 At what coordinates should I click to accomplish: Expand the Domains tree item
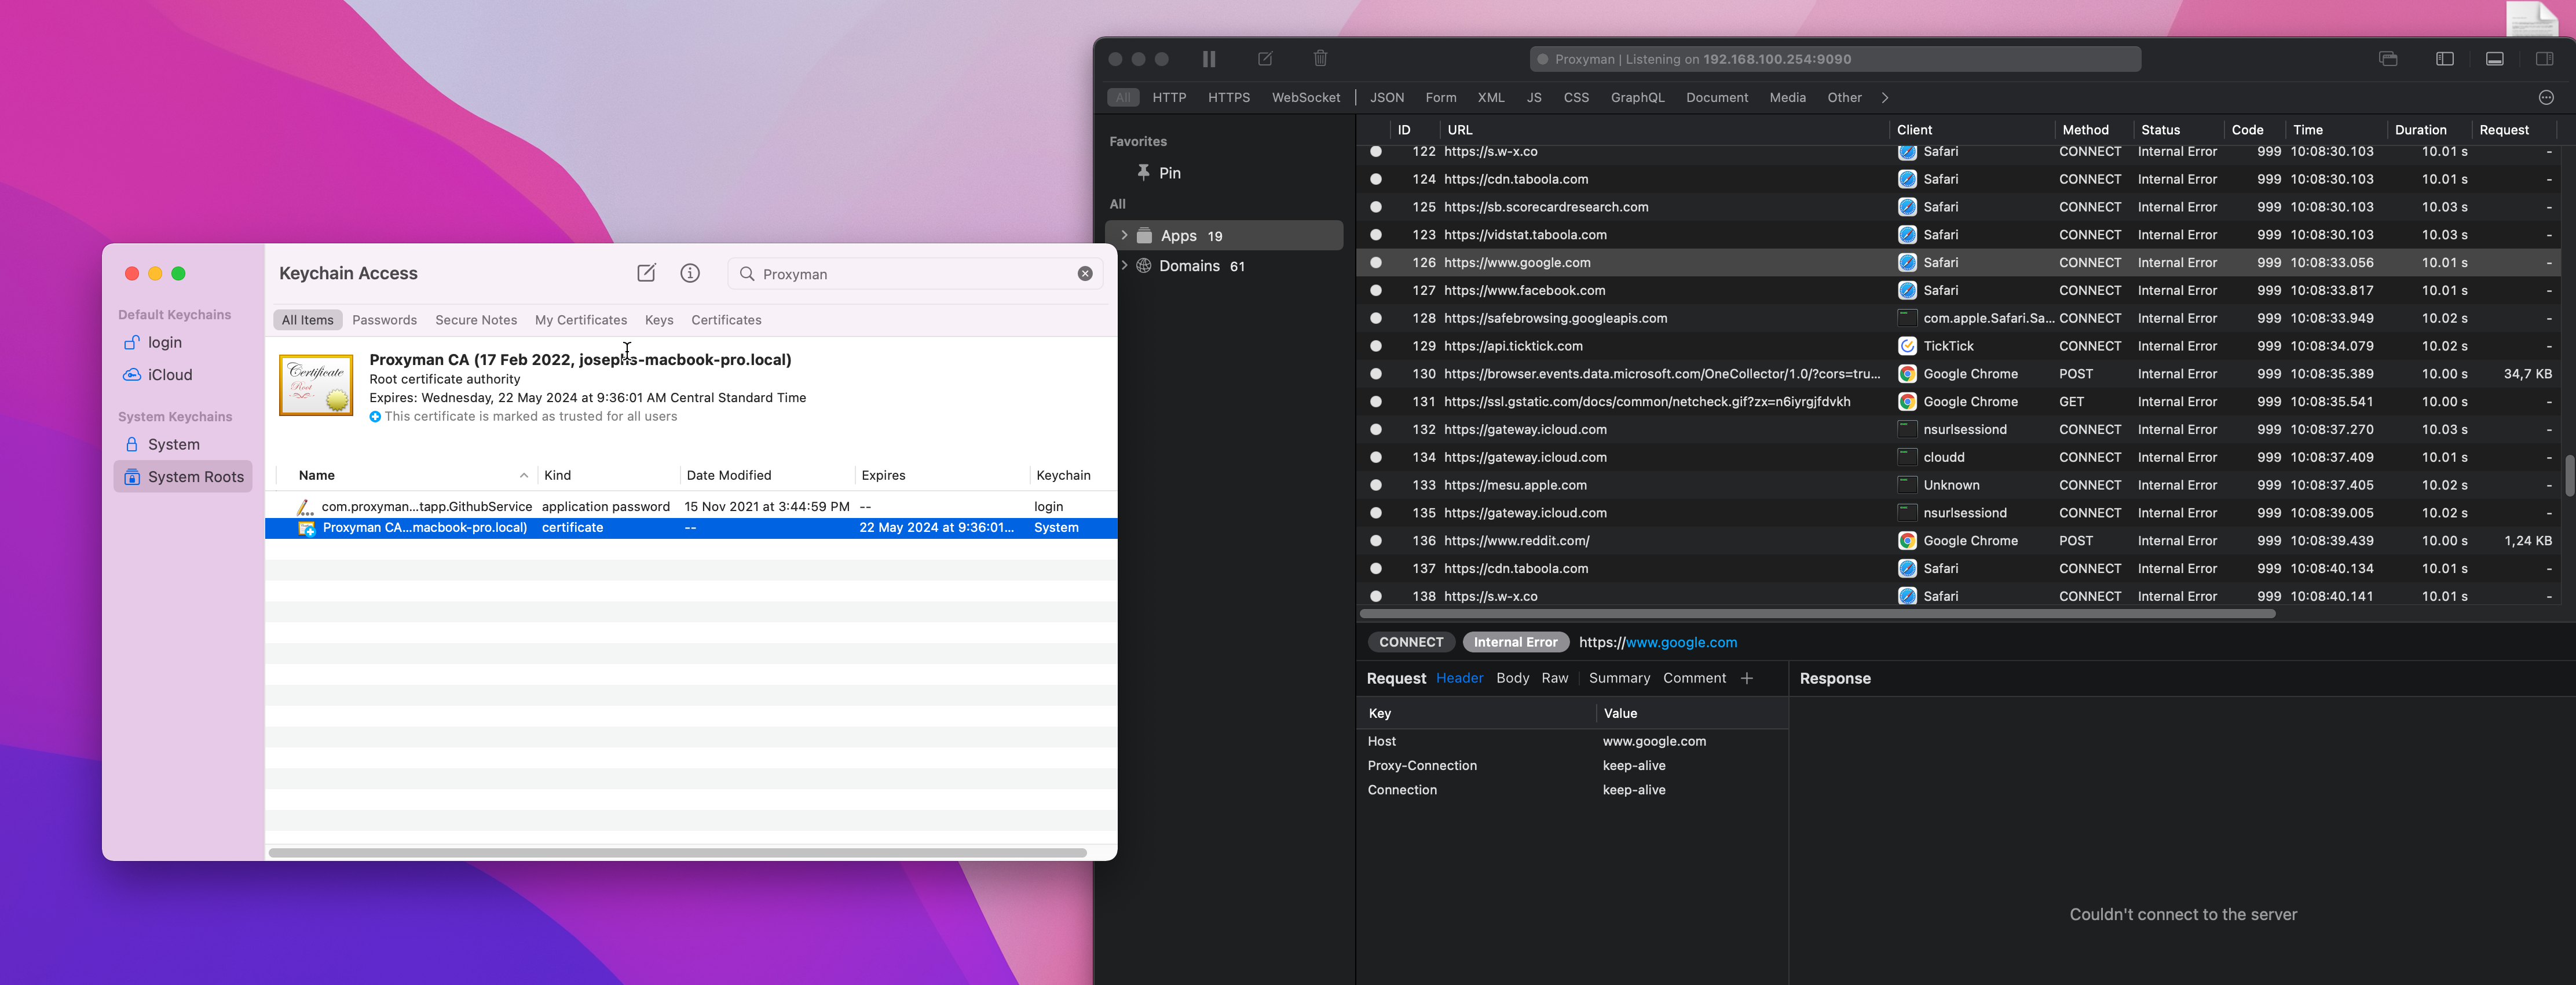(x=1124, y=266)
